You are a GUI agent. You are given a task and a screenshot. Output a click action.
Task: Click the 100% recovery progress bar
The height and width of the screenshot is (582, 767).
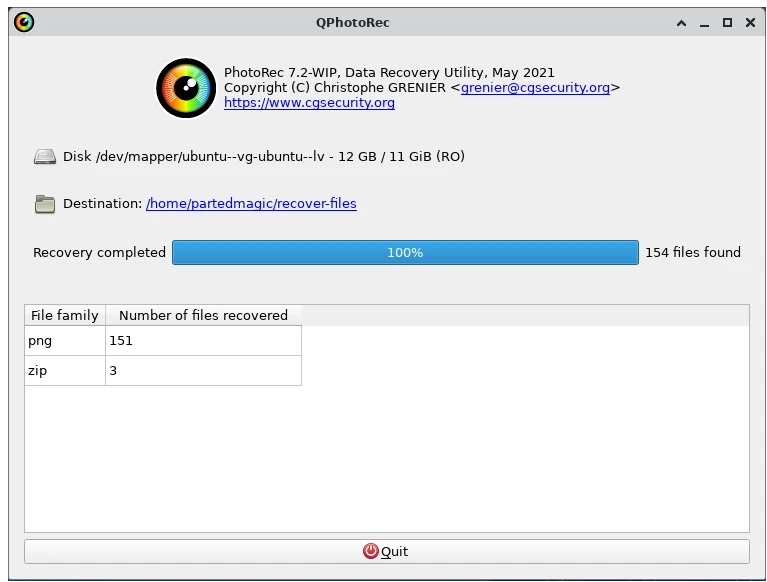(x=405, y=252)
